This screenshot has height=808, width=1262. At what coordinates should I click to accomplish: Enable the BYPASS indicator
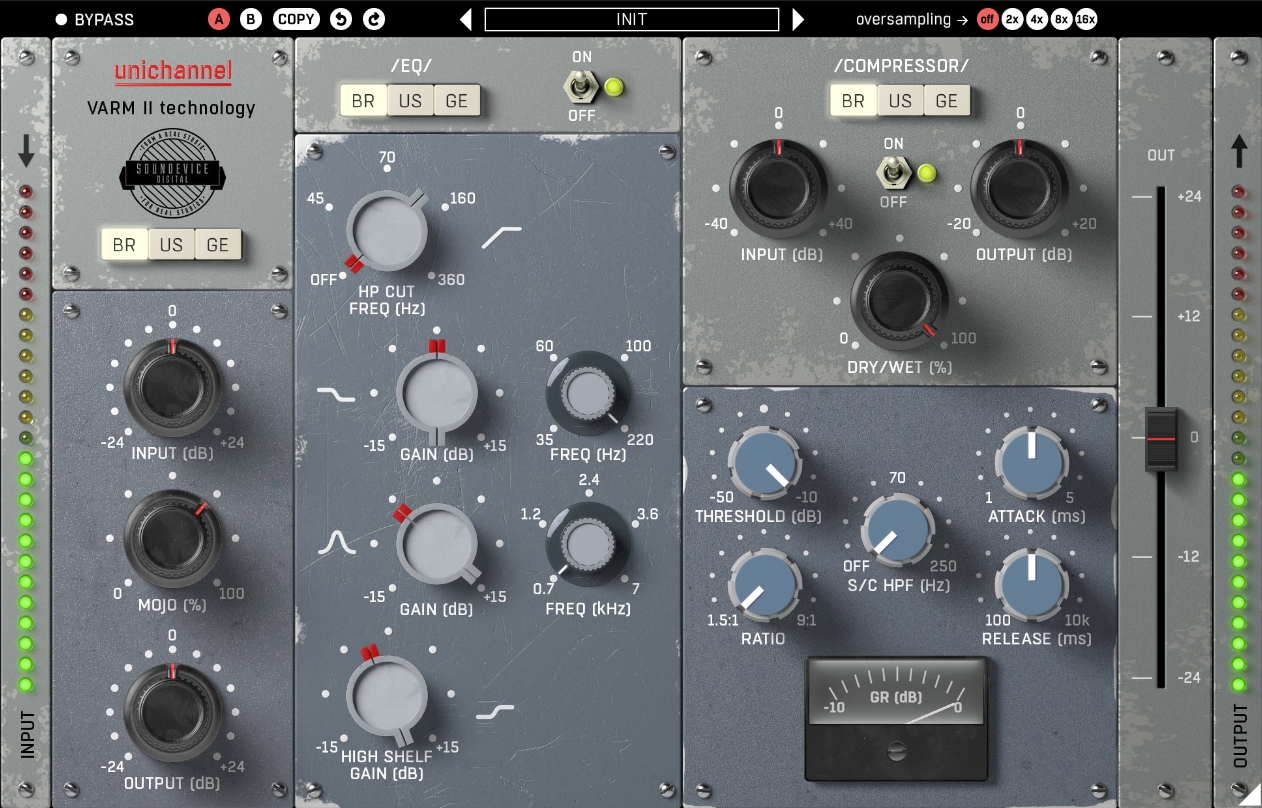pos(61,19)
